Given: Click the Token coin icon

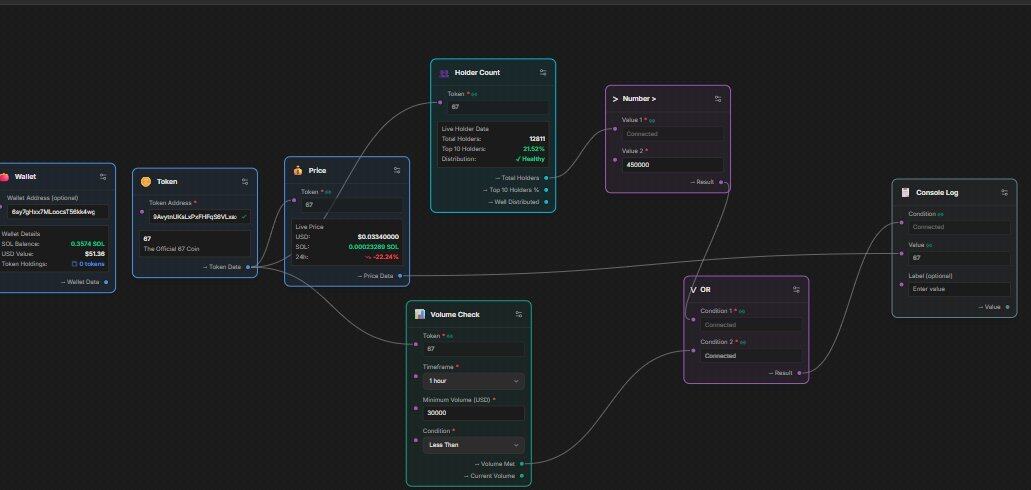Looking at the screenshot, I should pos(145,181).
